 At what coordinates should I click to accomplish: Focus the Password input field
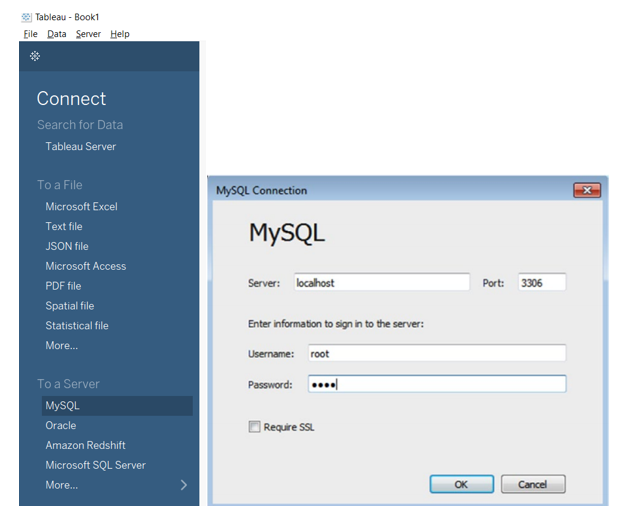(x=437, y=384)
